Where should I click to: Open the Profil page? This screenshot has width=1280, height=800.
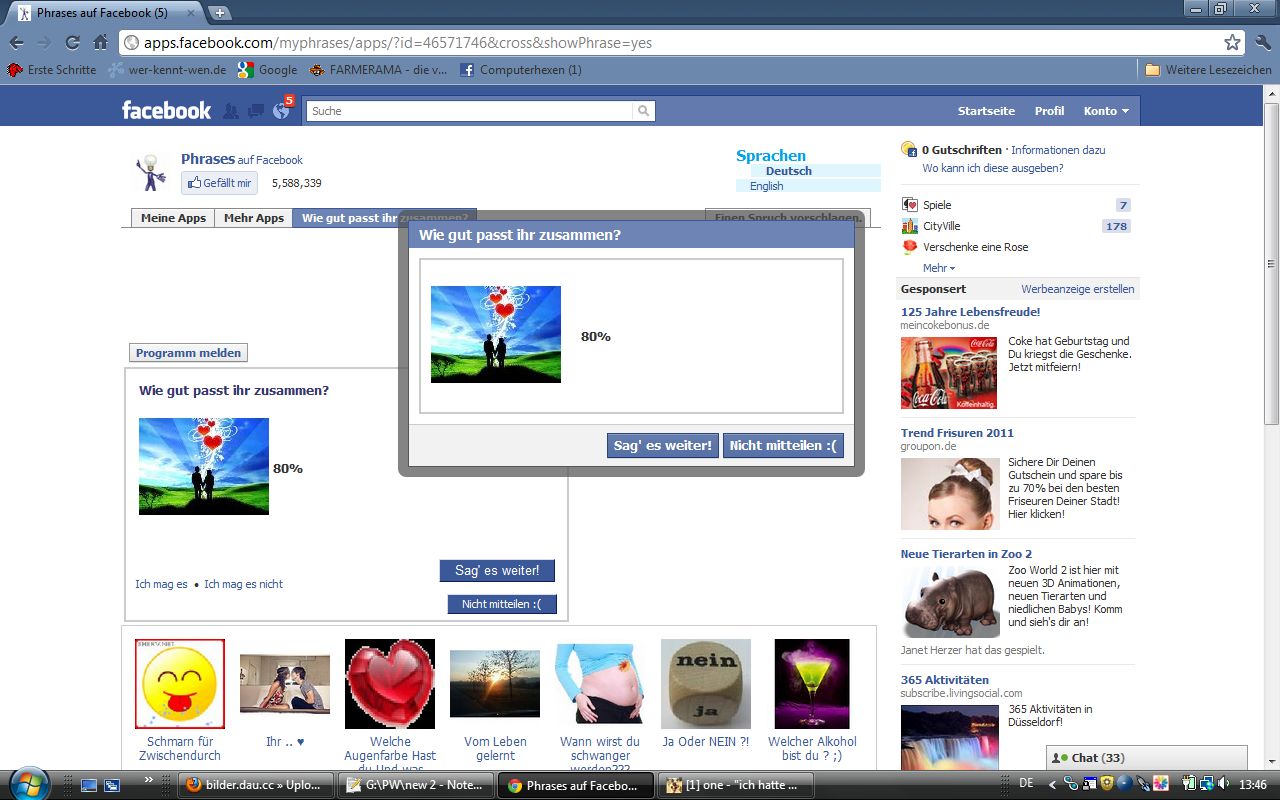click(1049, 111)
